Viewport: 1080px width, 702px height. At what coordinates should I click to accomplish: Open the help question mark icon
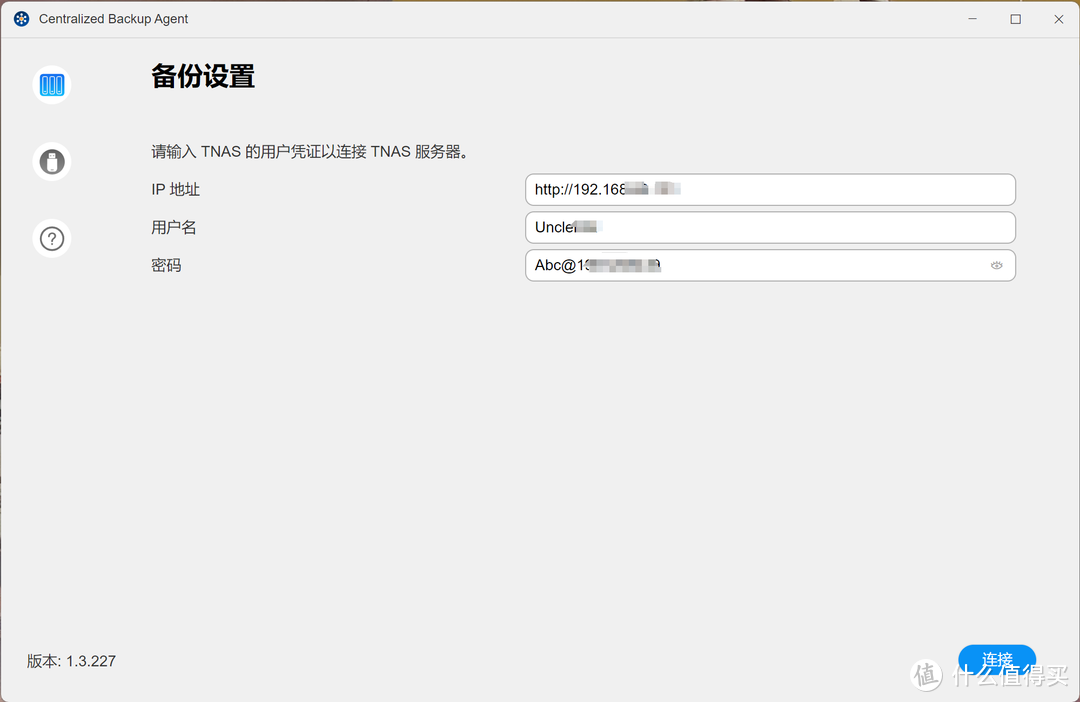click(x=52, y=238)
